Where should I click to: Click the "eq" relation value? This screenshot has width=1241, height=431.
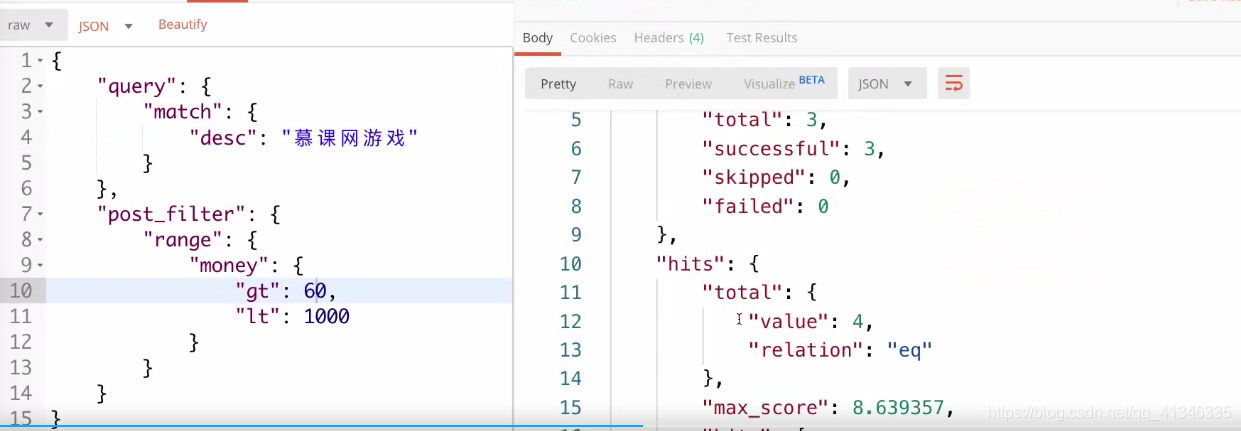click(x=908, y=350)
